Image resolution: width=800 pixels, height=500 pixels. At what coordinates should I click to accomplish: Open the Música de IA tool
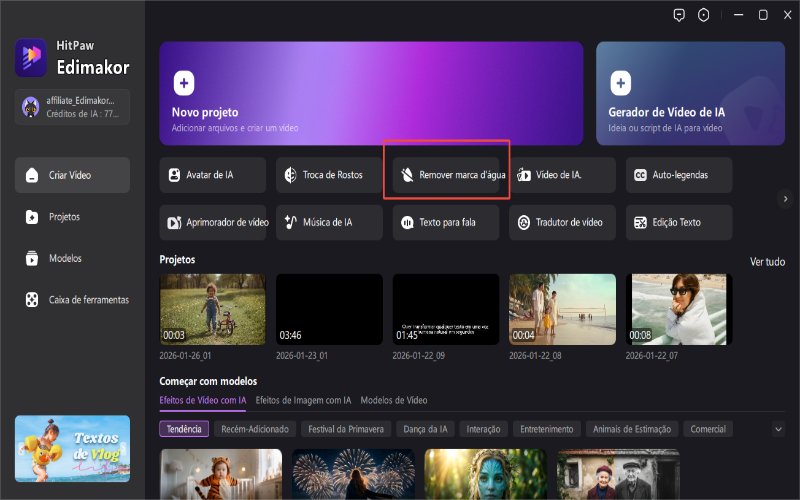[x=329, y=222]
